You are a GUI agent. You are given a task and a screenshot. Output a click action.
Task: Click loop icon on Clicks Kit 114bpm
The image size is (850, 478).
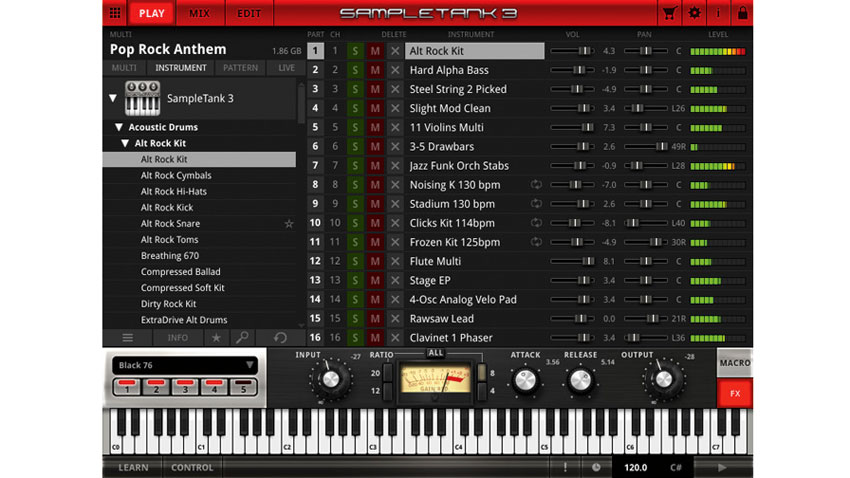tap(536, 223)
